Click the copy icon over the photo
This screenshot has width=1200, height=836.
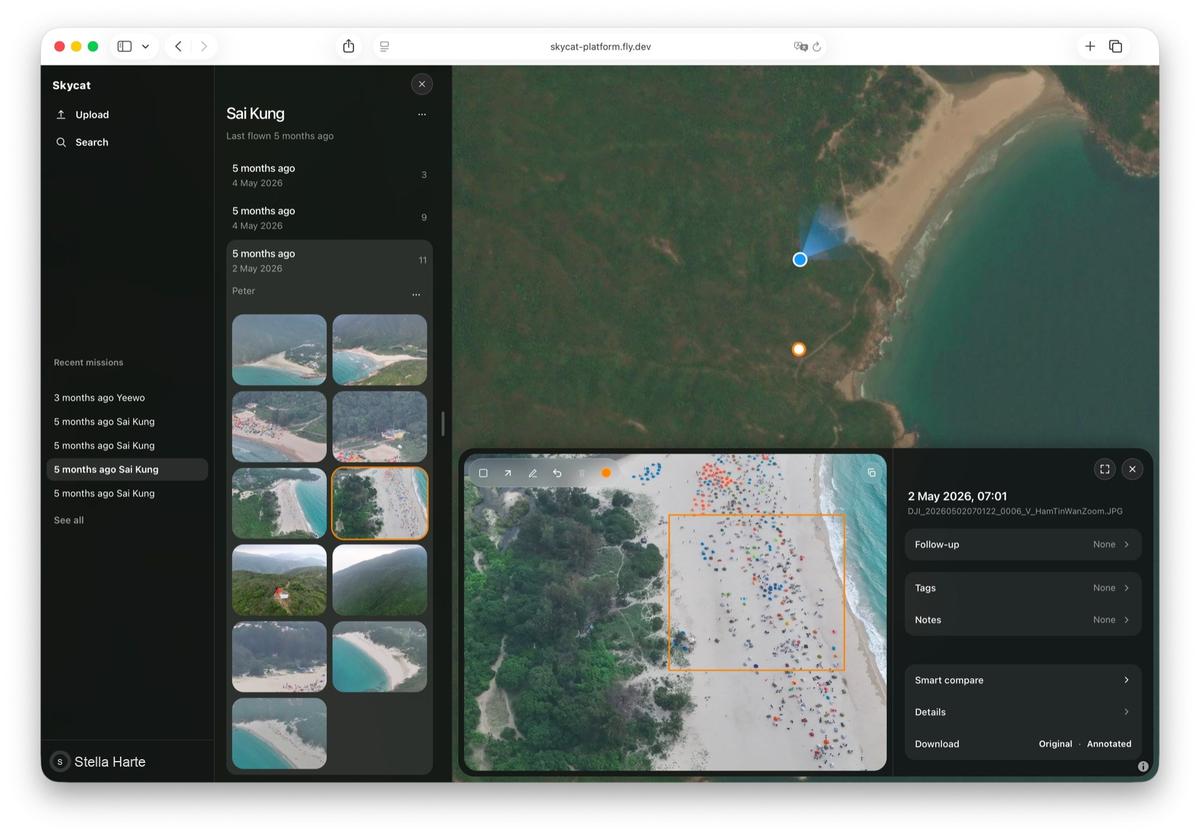pyautogui.click(x=871, y=472)
